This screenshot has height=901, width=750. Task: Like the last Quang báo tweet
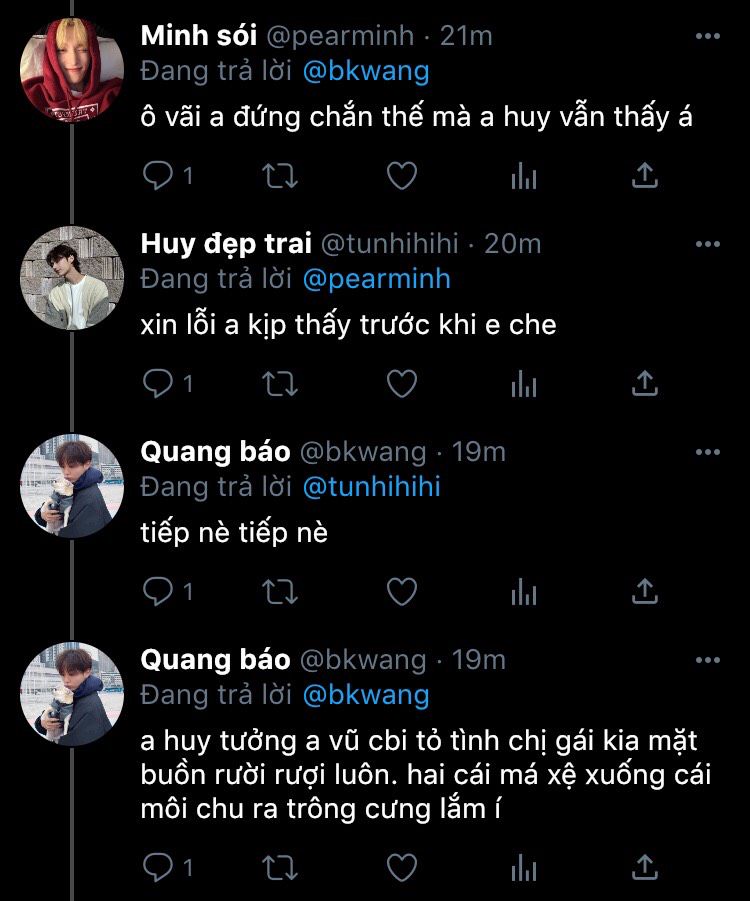click(x=402, y=867)
